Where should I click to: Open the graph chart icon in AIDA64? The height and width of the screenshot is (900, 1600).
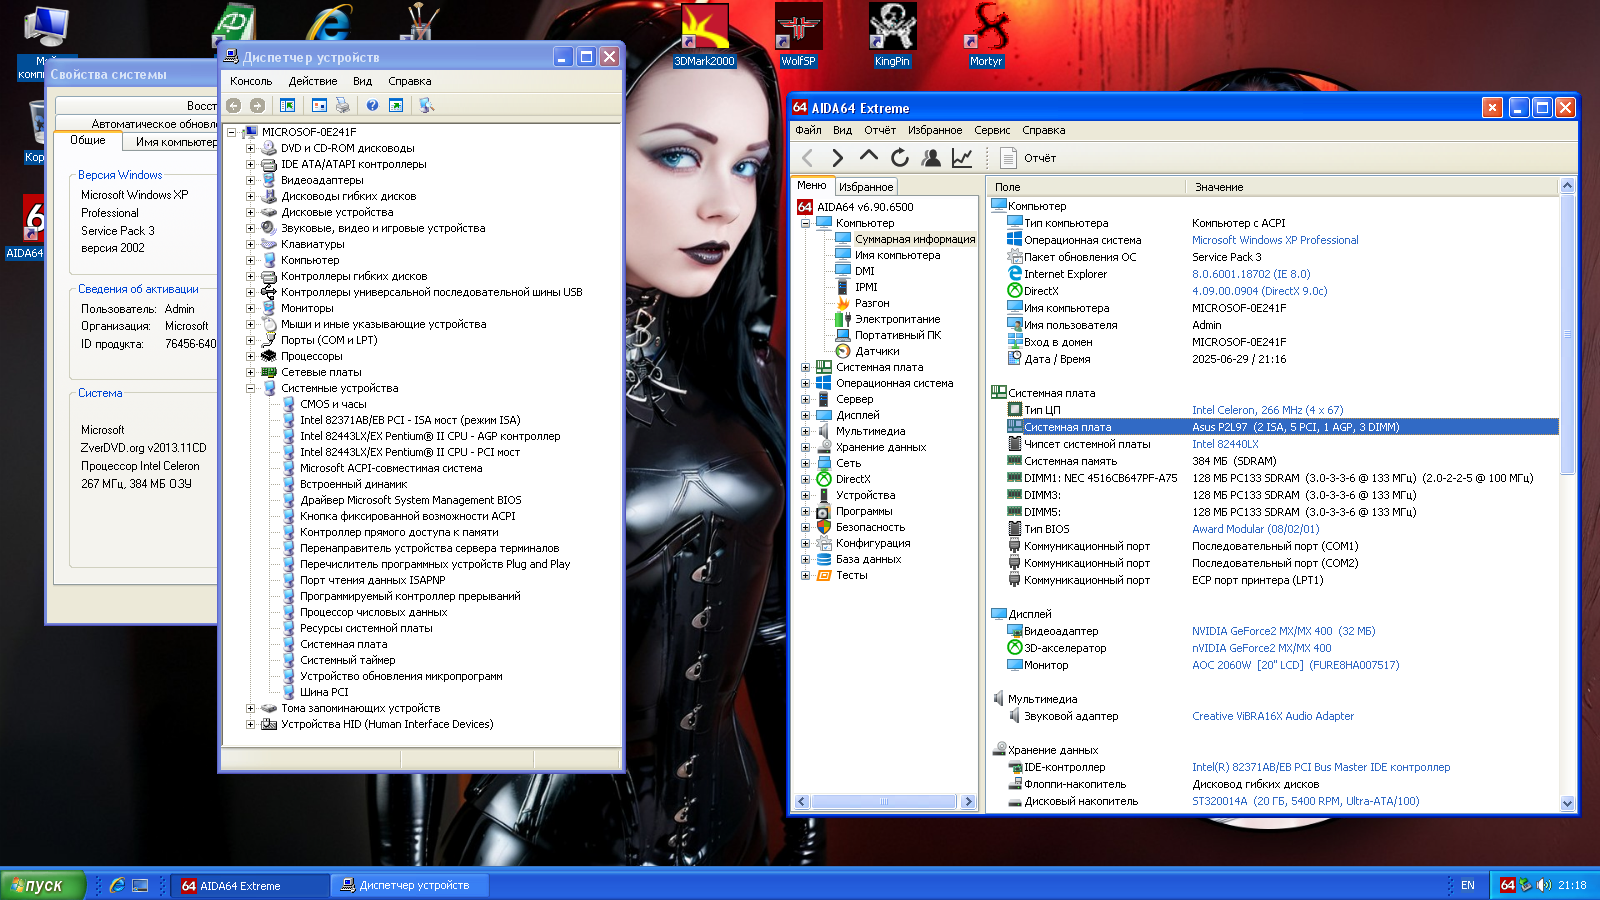[x=962, y=157]
